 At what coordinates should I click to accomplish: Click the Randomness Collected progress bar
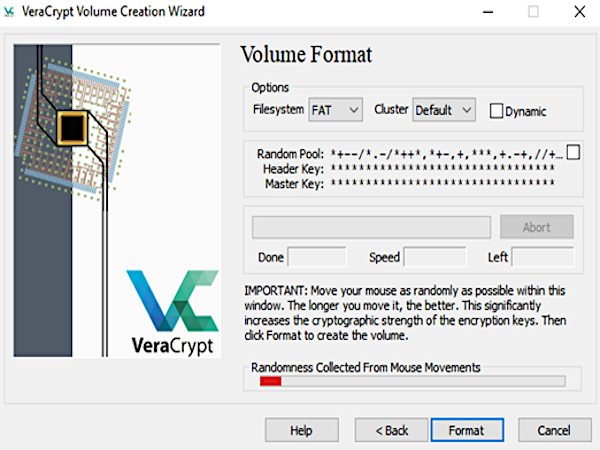(412, 381)
